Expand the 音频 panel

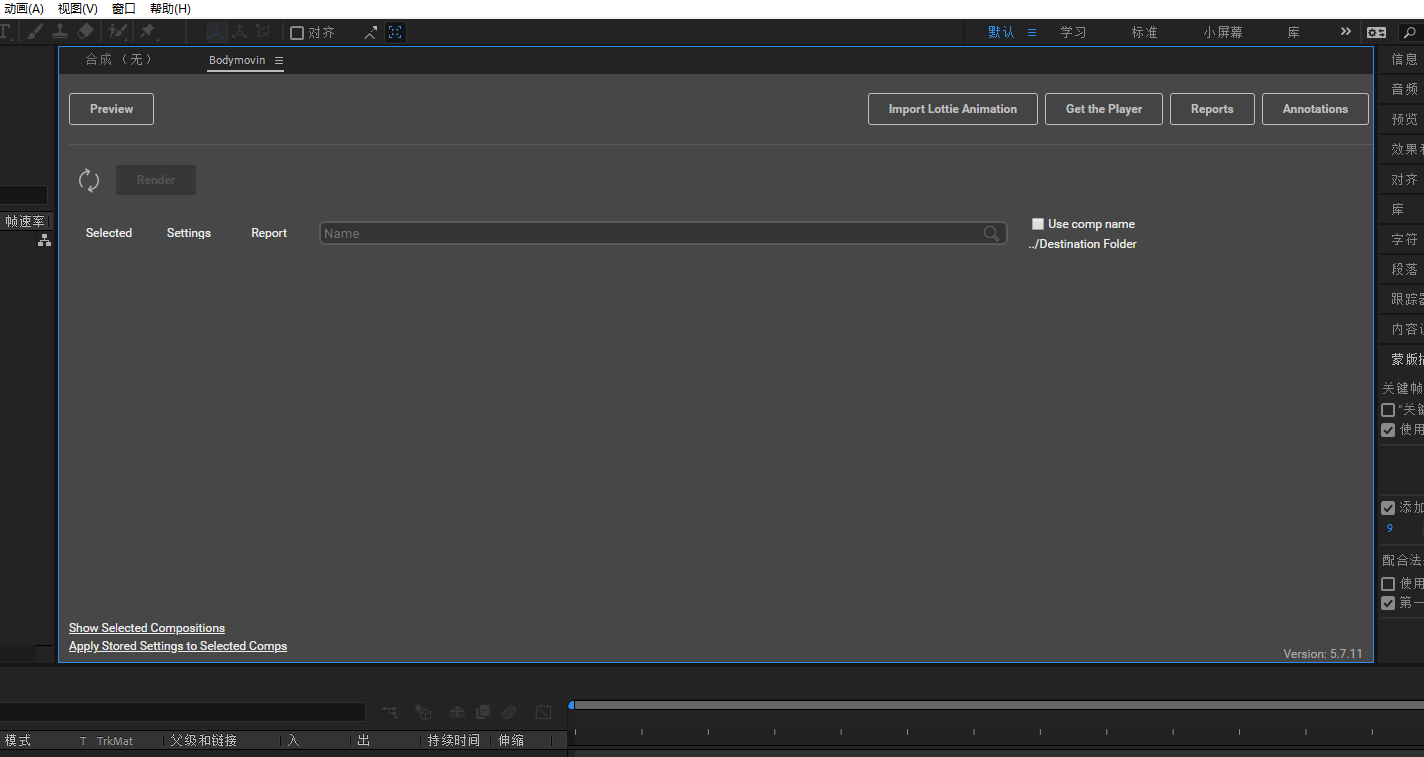[1404, 89]
